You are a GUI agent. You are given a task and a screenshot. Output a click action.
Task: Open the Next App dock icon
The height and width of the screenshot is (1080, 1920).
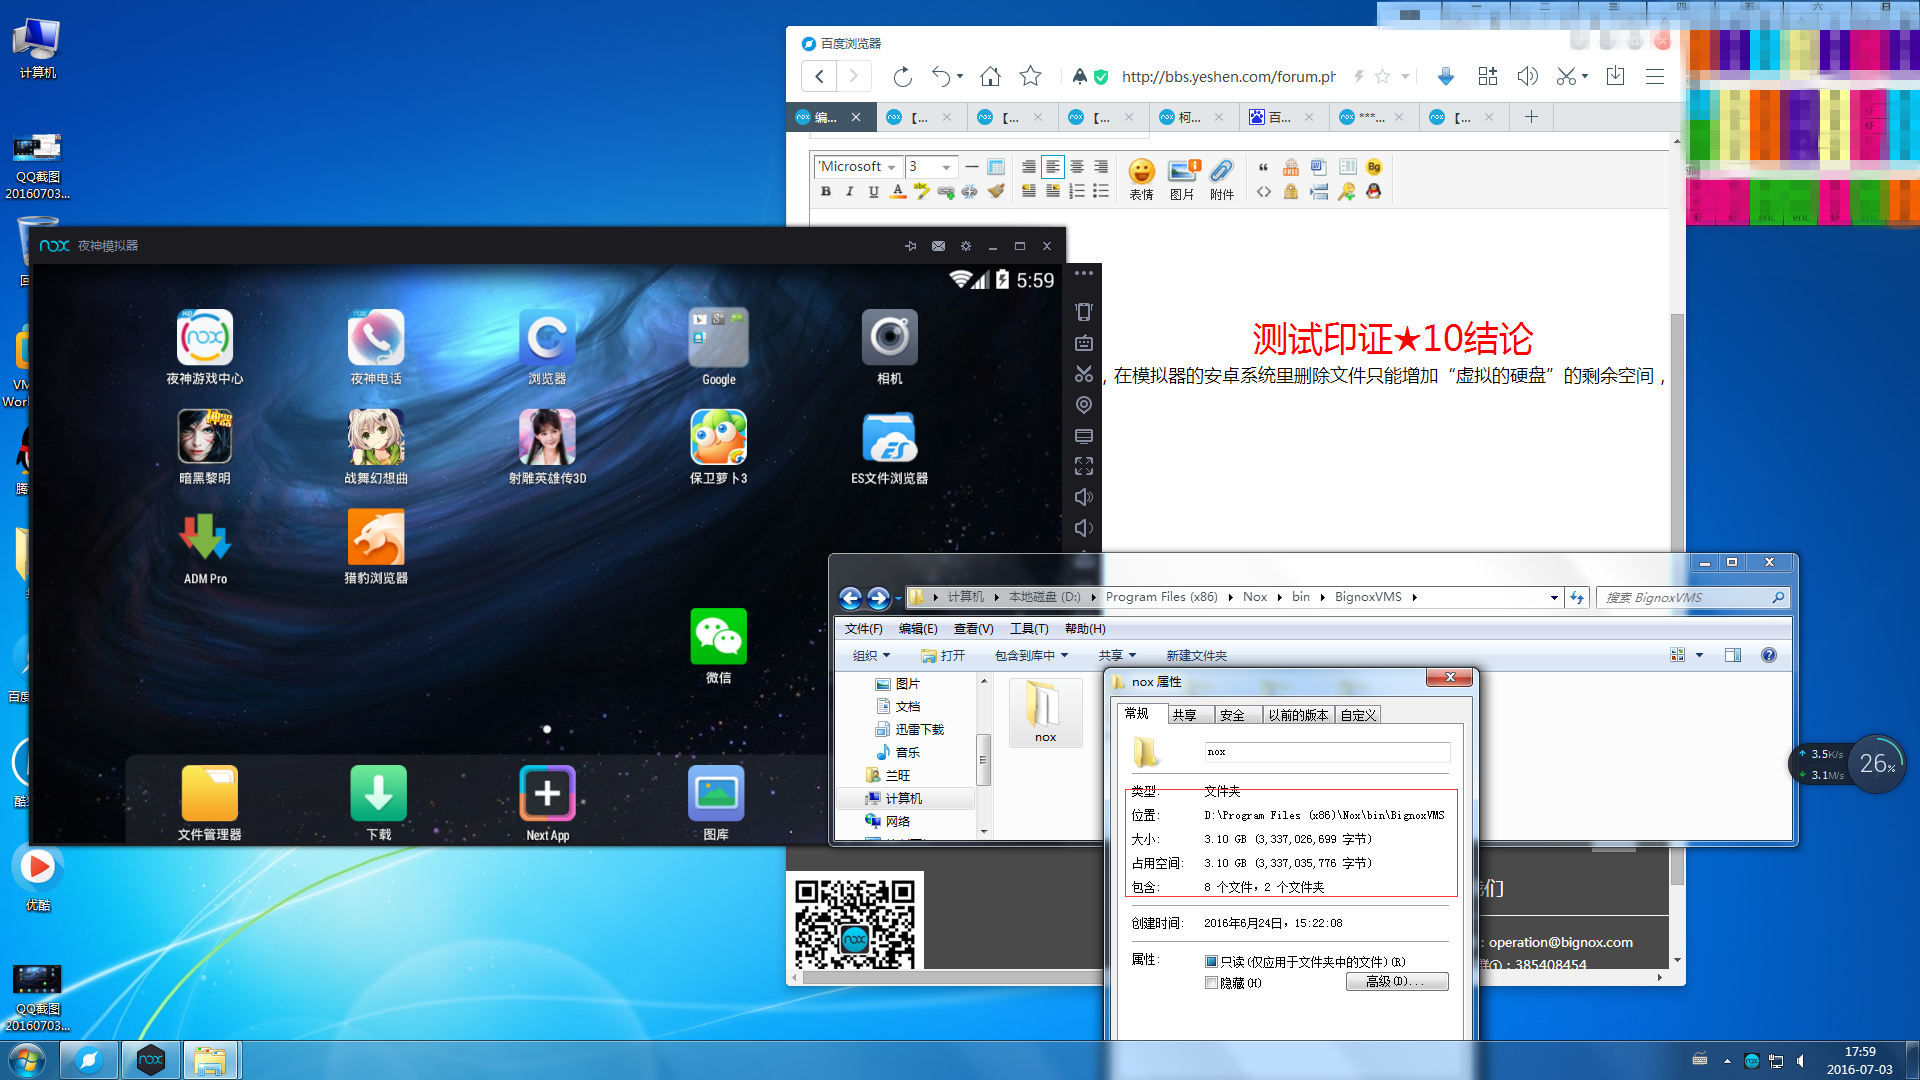(547, 803)
